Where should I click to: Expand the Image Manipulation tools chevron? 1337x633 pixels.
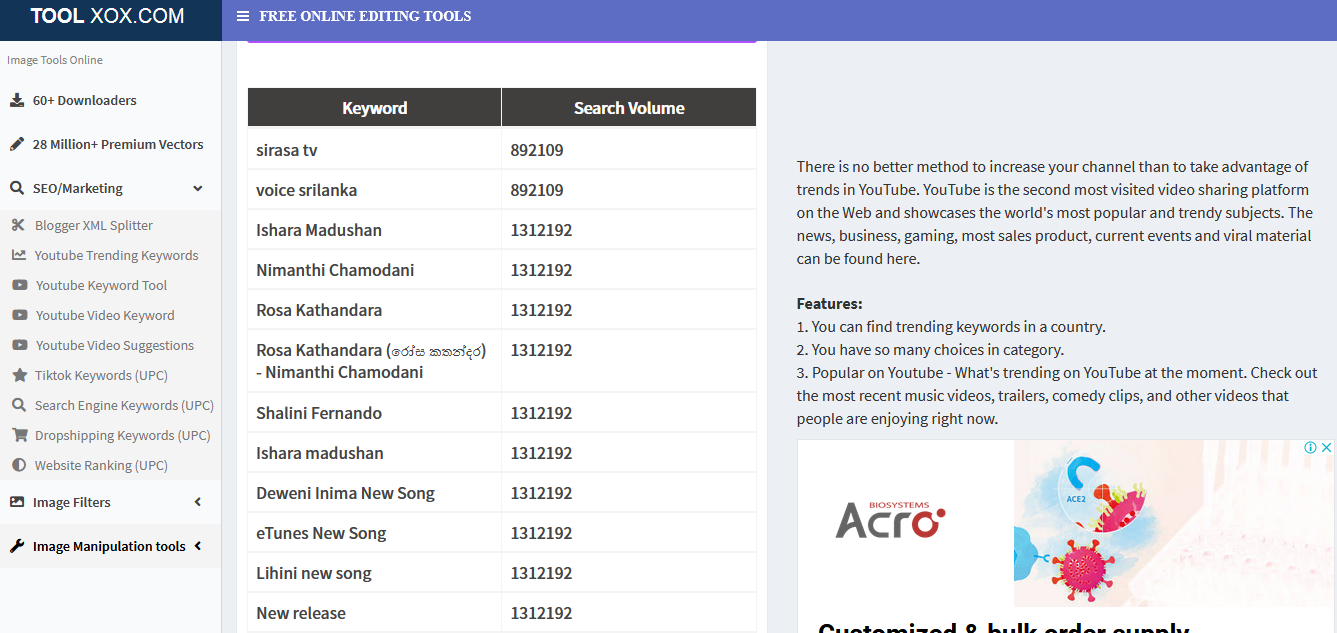pos(198,546)
